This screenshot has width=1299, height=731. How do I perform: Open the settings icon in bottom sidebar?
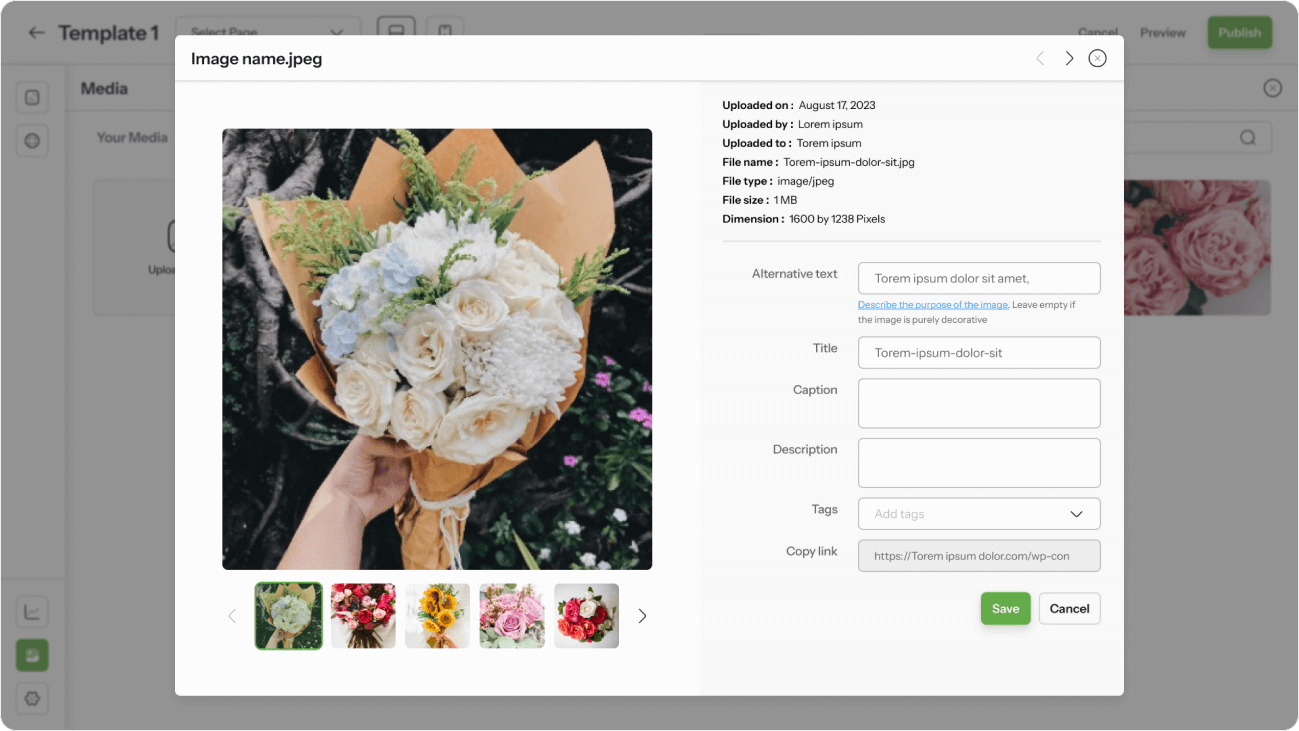pos(32,698)
